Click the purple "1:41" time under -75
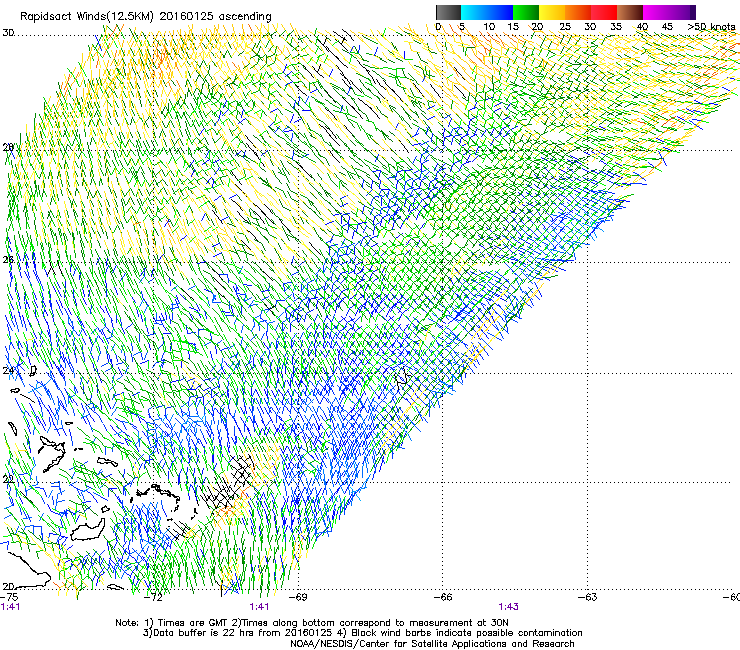Image resolution: width=740 pixels, height=650 pixels. [10, 607]
